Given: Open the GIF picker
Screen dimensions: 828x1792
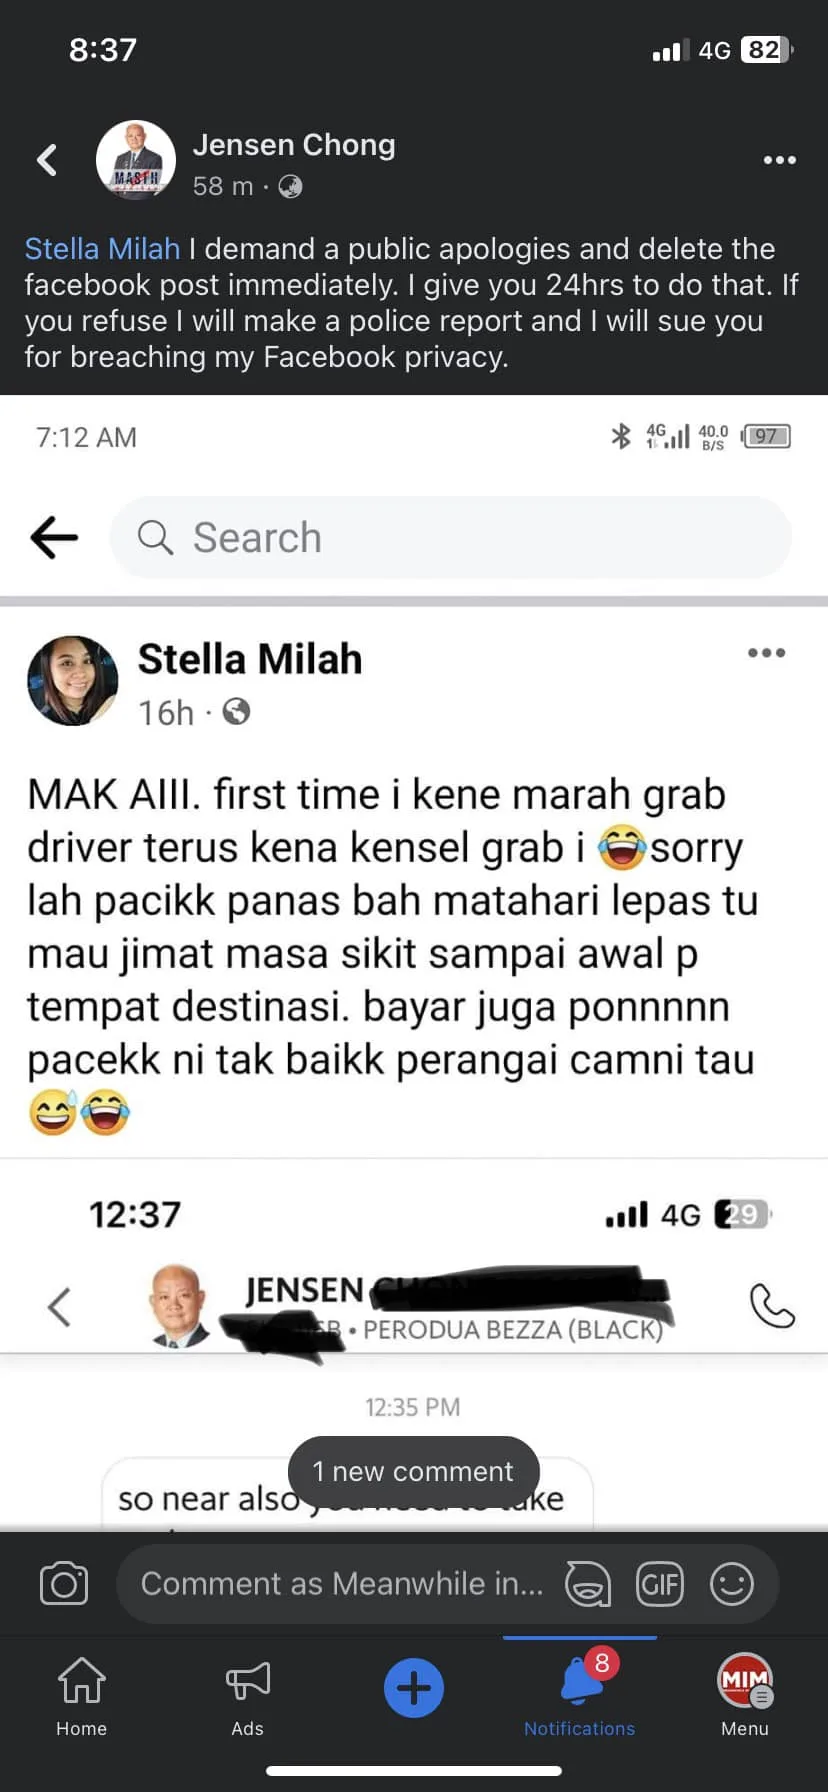Looking at the screenshot, I should pos(660,1584).
